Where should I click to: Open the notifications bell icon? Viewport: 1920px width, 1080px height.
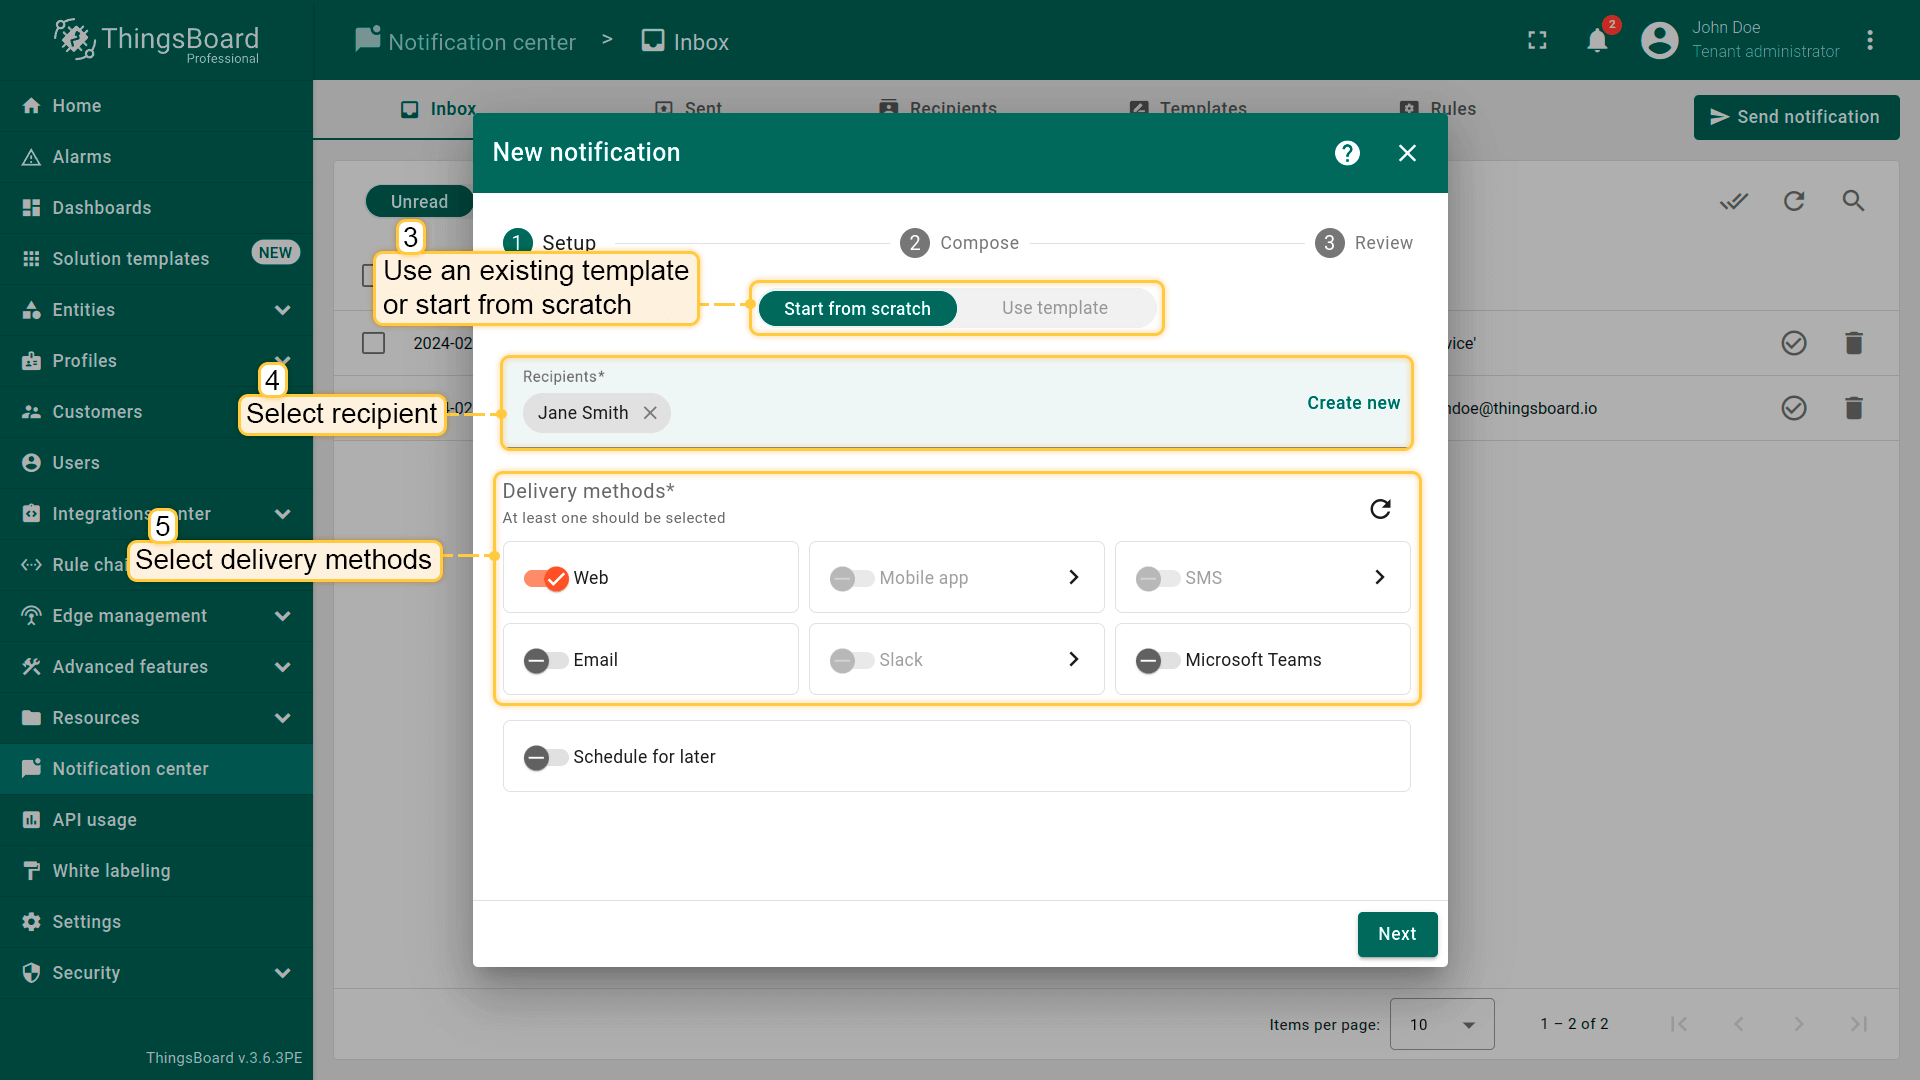[1597, 41]
